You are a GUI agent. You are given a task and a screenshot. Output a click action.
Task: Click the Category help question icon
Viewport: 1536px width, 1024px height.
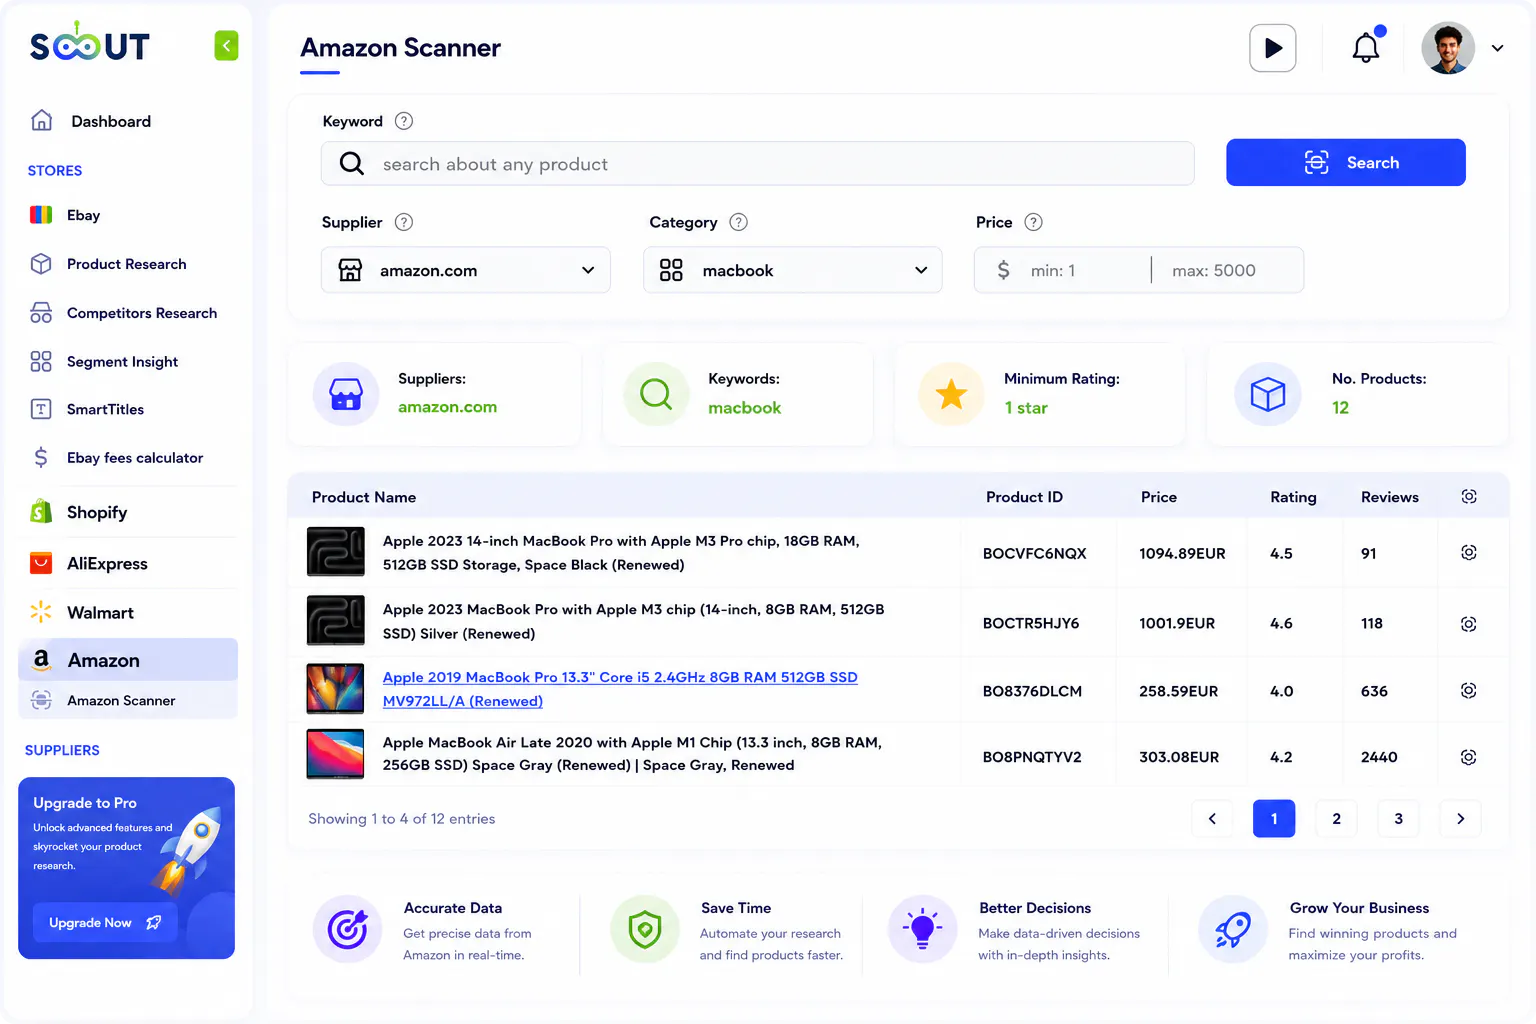(x=739, y=222)
